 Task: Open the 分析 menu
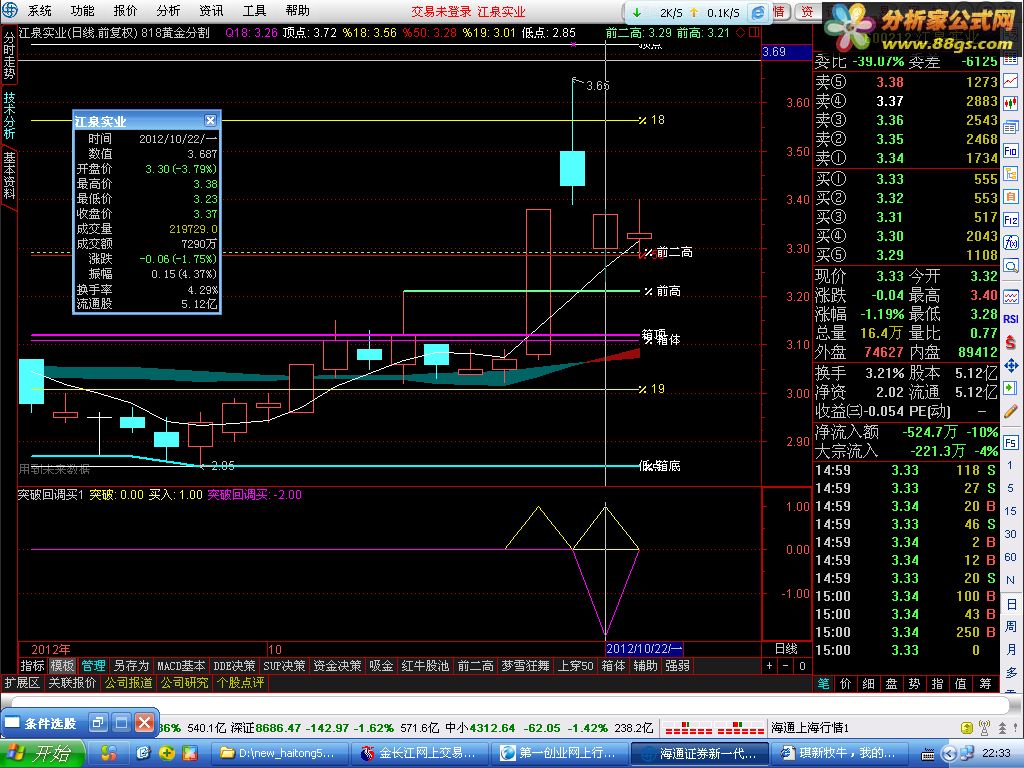coord(168,10)
